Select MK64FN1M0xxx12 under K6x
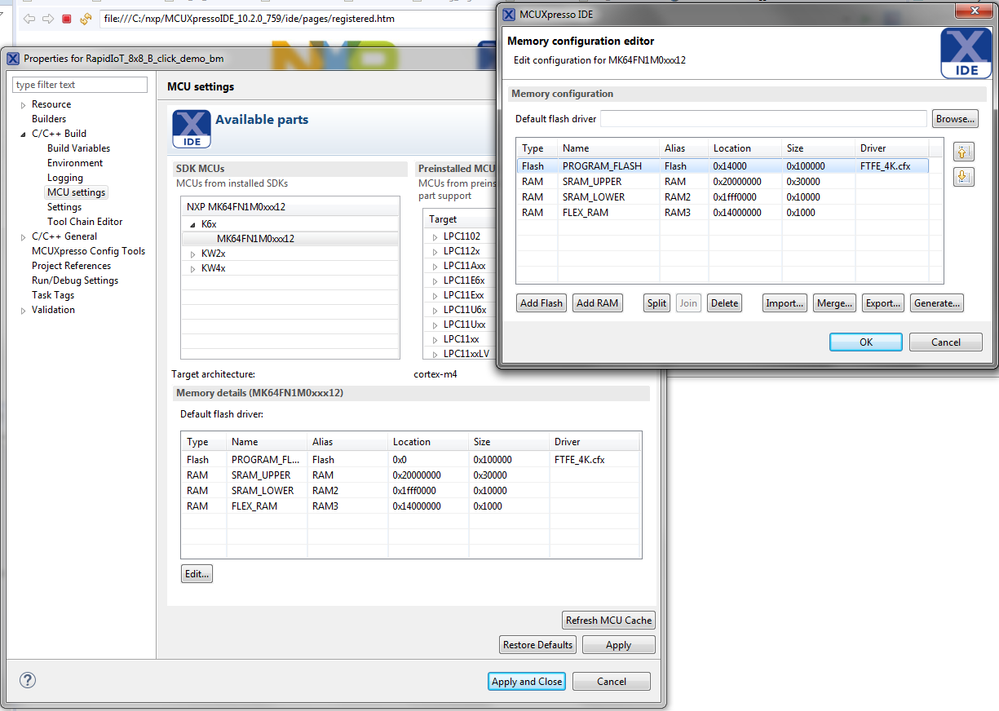 [255, 239]
